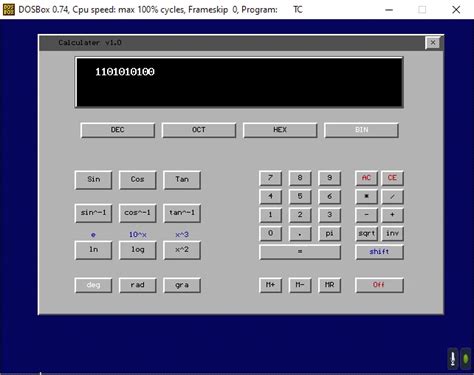Click the Sin function button
This screenshot has width=474, height=375.
tap(94, 180)
